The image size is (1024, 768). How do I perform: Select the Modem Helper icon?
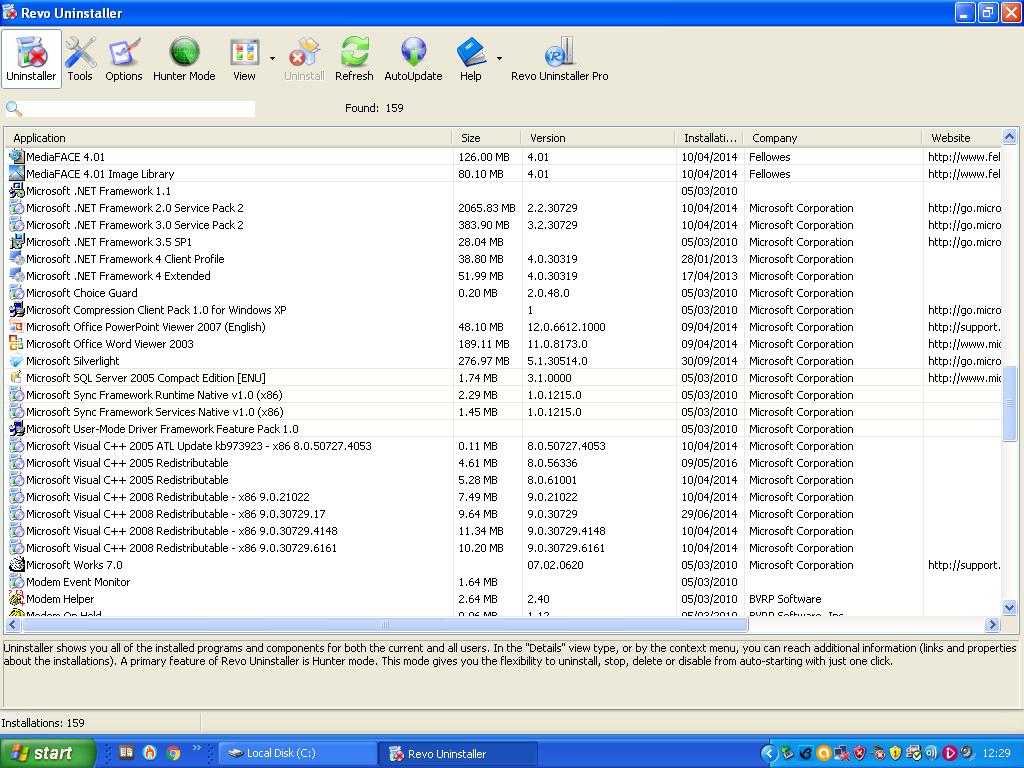(x=16, y=598)
